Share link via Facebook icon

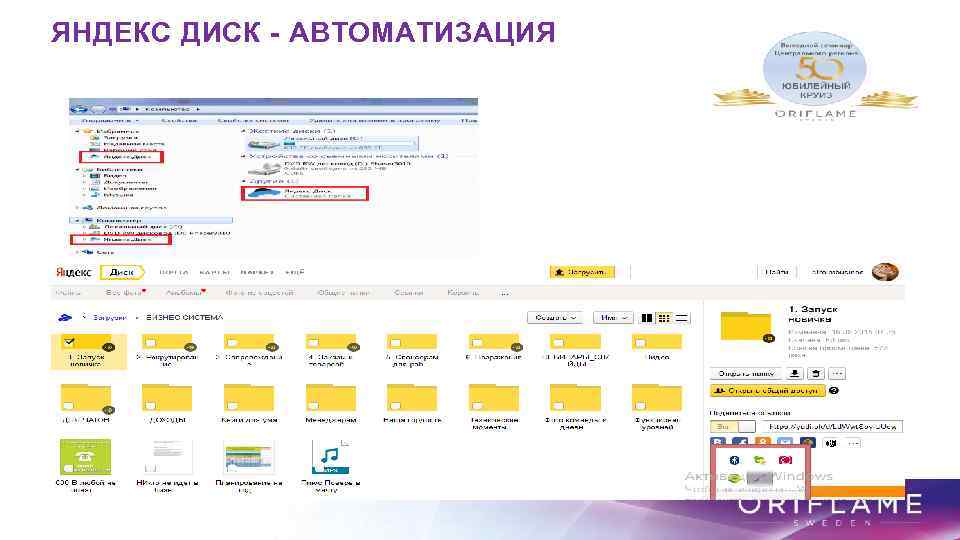point(740,443)
